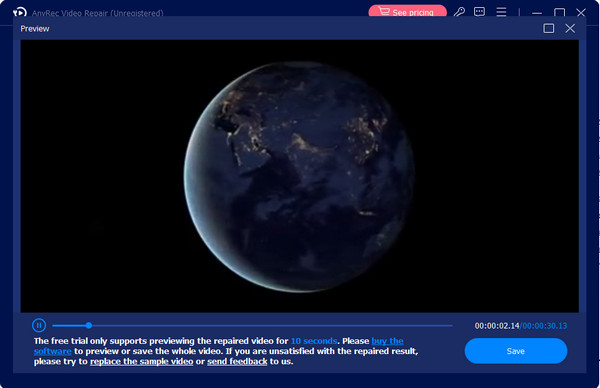This screenshot has width=600, height=388.
Task: Click the register key icon
Action: point(459,12)
